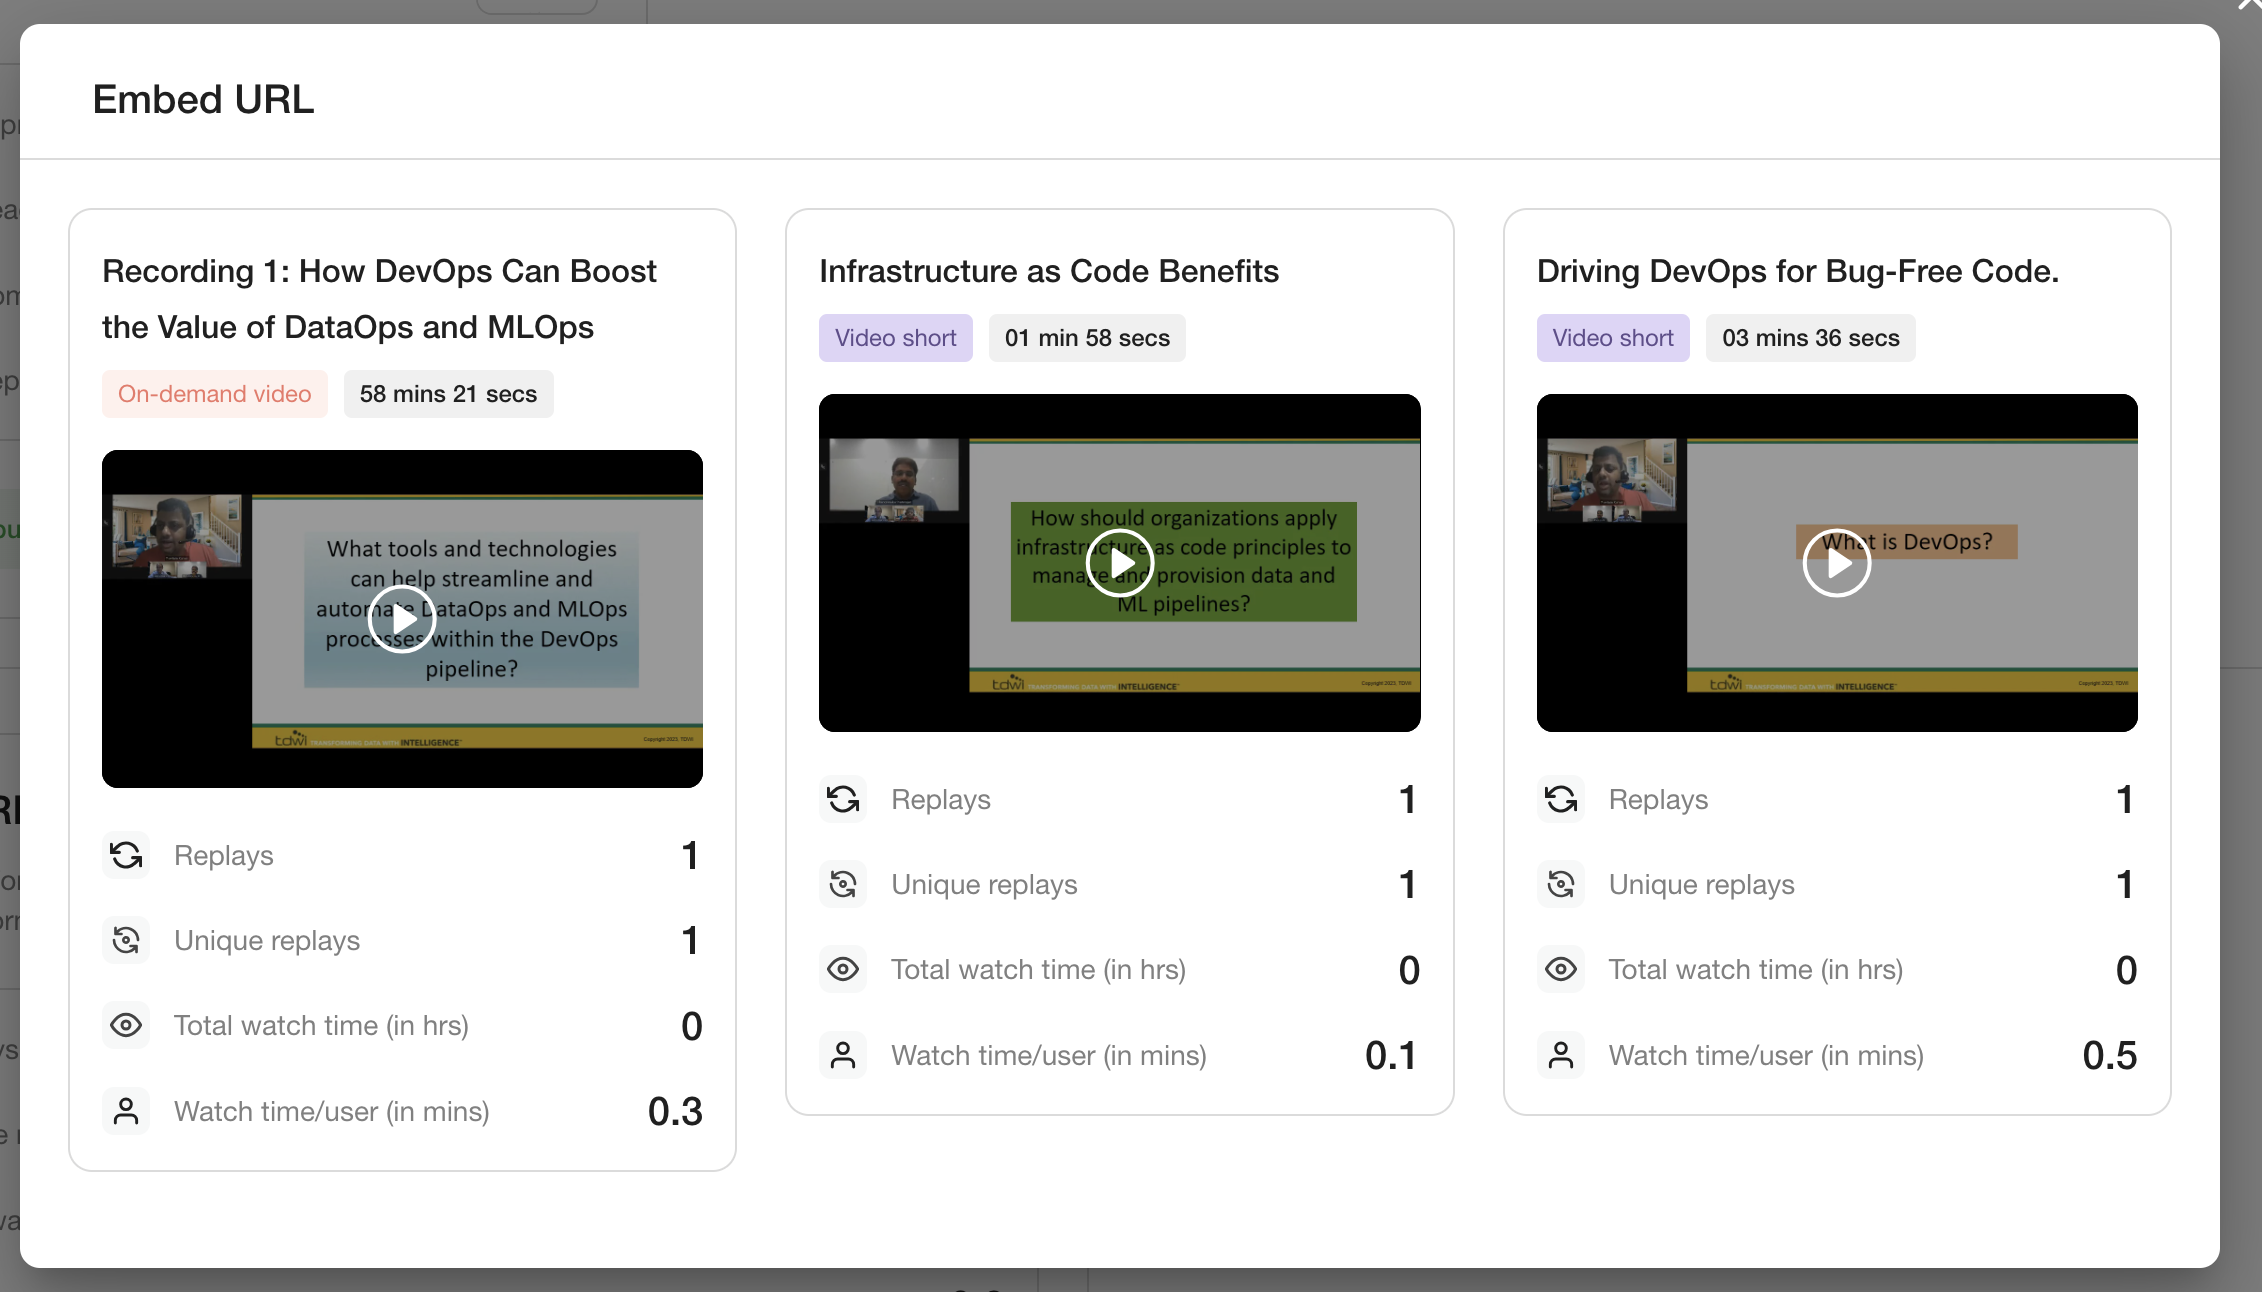Click the person icon in the Infrastructure as Code card
Image resolution: width=2262 pixels, height=1292 pixels.
click(x=843, y=1055)
